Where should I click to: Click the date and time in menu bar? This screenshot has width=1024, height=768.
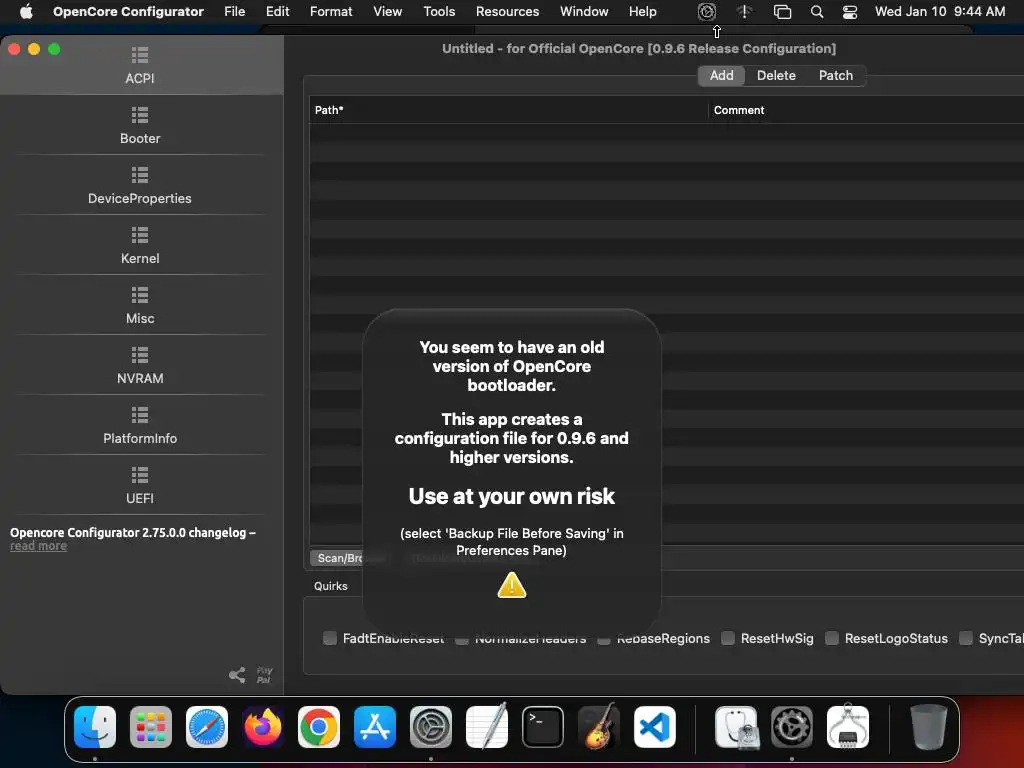point(940,12)
